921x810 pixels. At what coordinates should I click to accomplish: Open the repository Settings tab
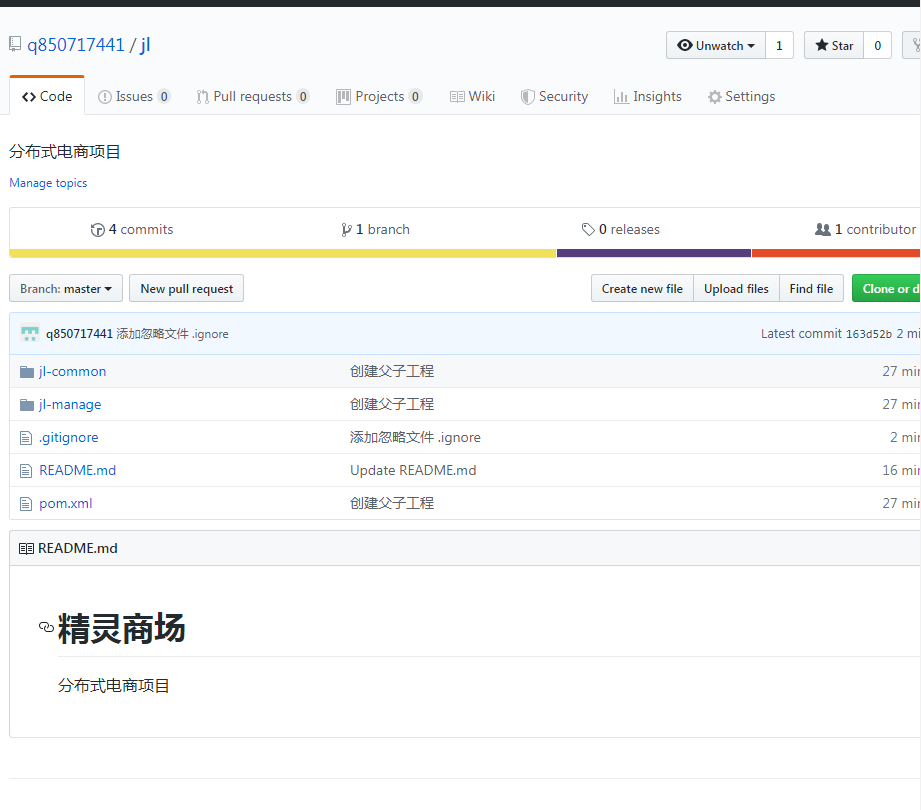(741, 96)
